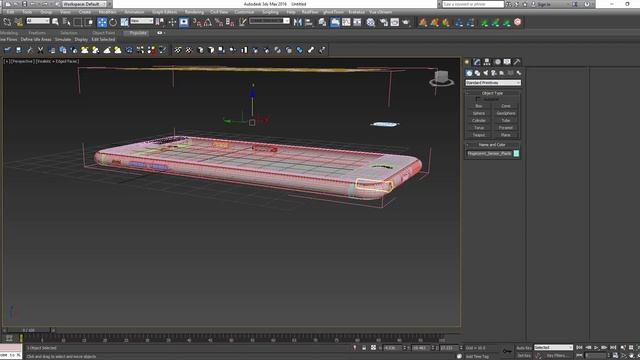Select the Geometry category icon
The width and height of the screenshot is (640, 360).
tap(469, 73)
